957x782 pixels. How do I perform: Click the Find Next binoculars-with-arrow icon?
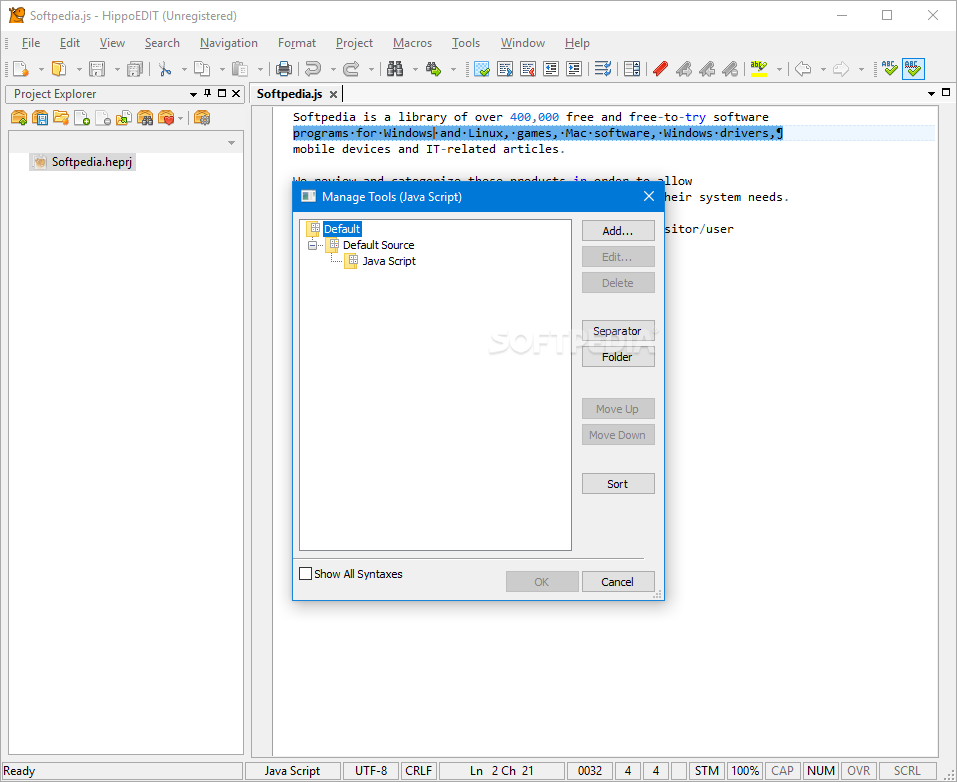433,69
